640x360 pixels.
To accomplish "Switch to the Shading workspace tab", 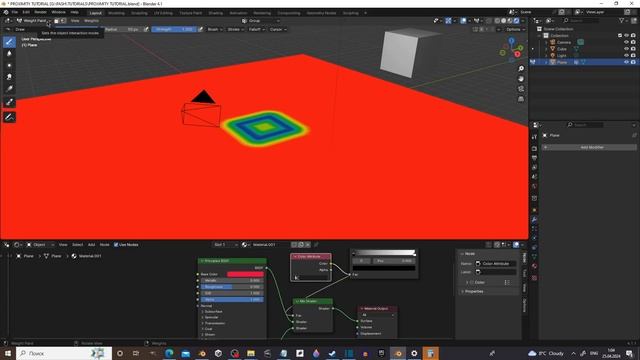I will [216, 13].
